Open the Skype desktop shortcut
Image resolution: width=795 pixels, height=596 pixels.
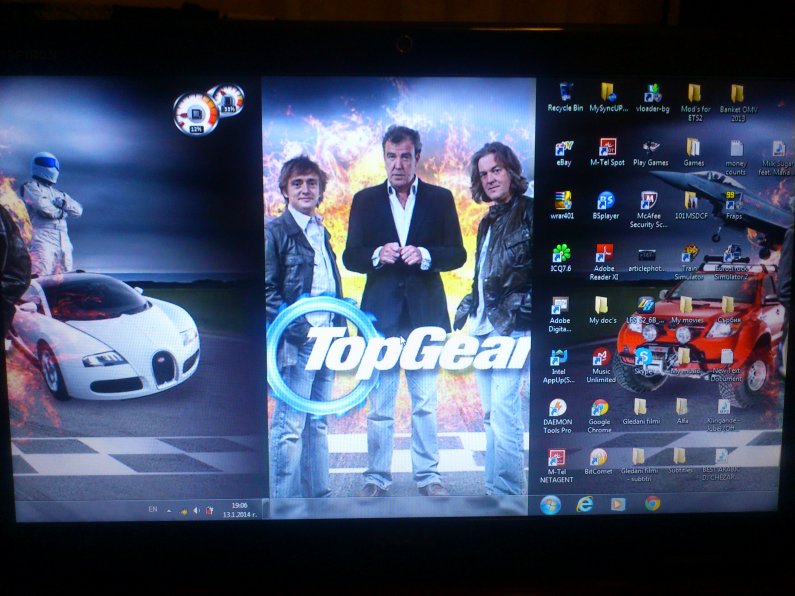click(643, 357)
